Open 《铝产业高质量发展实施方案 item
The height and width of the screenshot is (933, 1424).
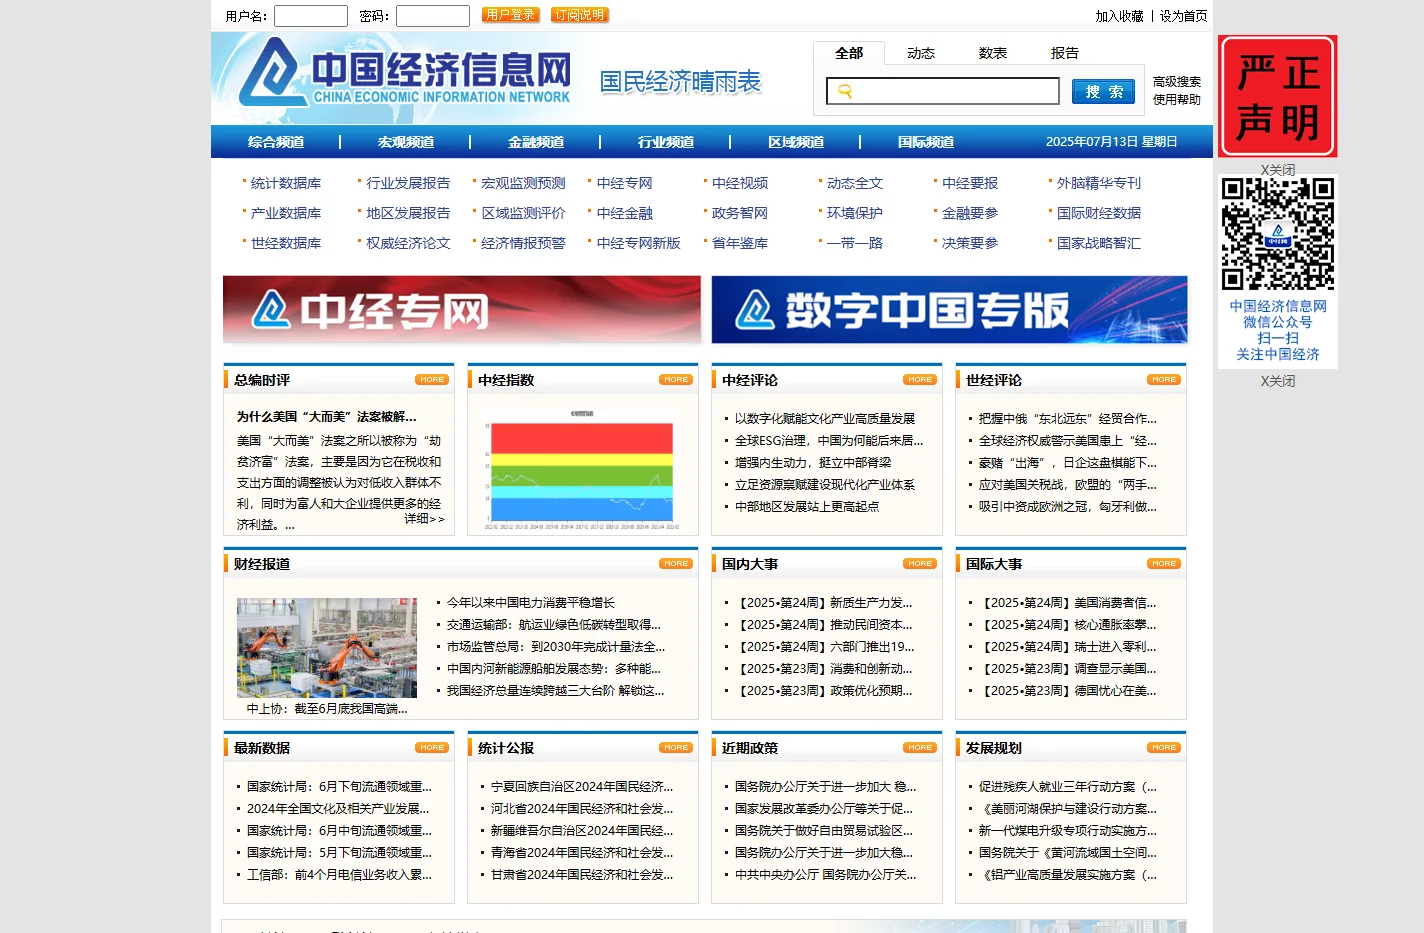(x=1068, y=875)
